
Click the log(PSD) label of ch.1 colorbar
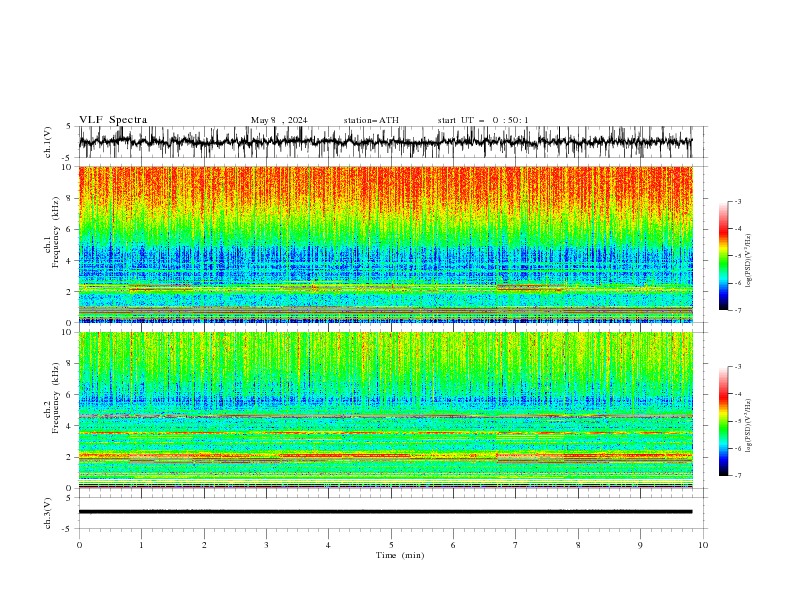[x=749, y=261]
